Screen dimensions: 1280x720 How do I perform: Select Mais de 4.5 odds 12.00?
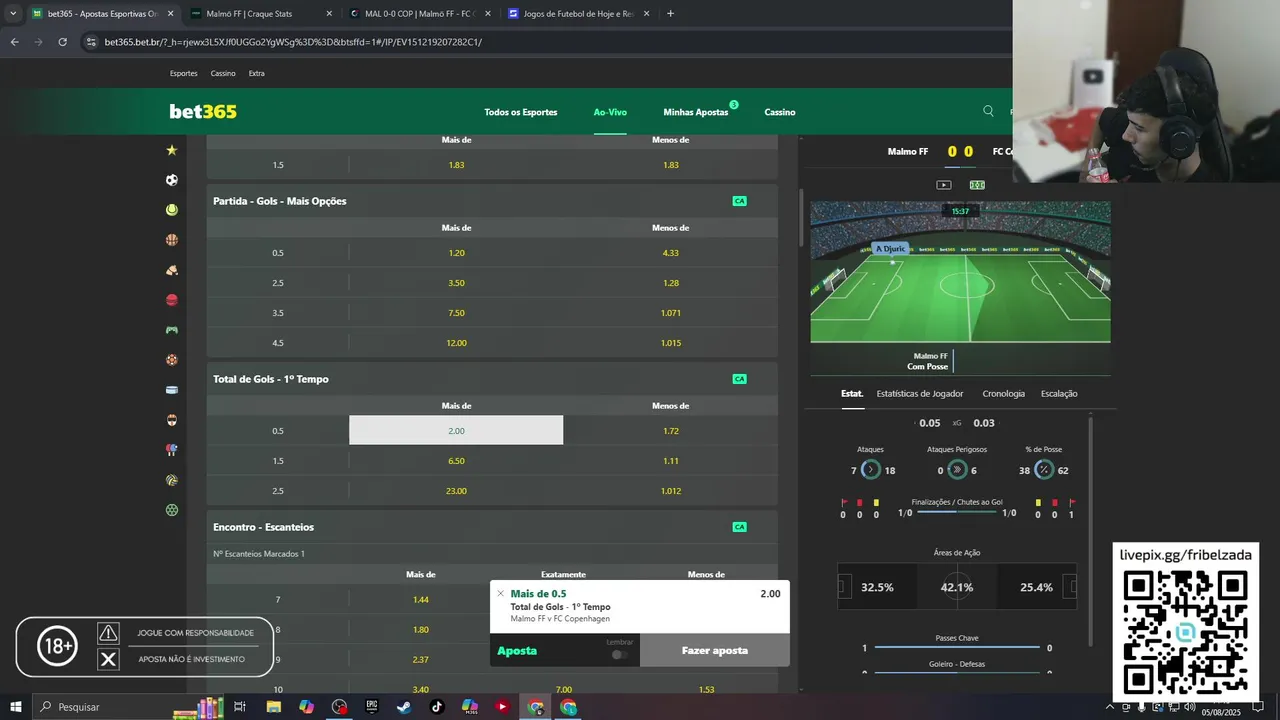pos(456,343)
